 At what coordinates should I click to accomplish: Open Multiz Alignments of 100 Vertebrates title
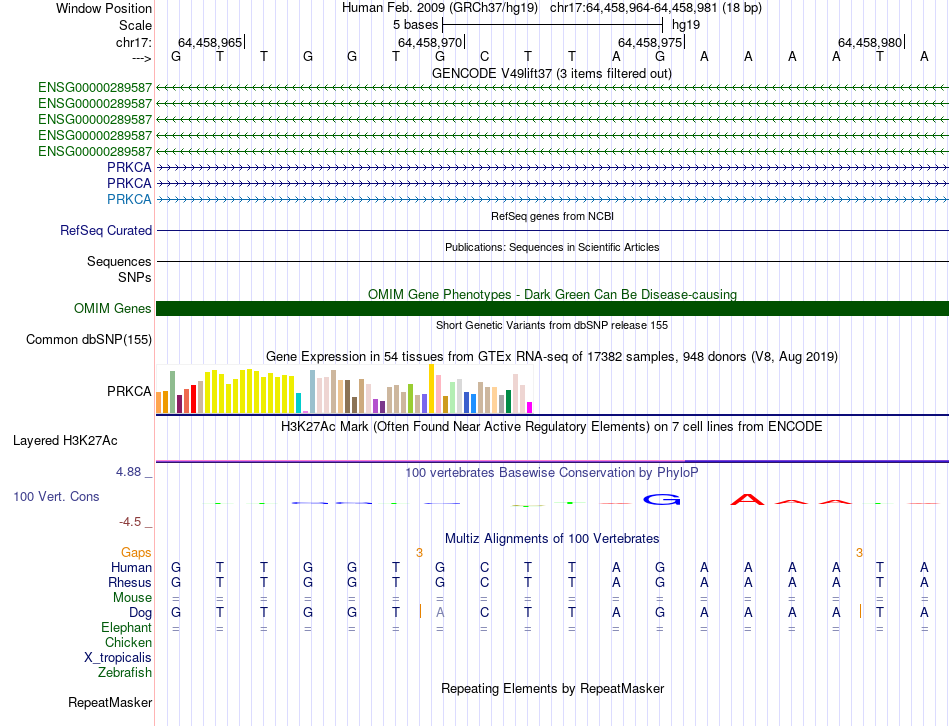coord(552,539)
